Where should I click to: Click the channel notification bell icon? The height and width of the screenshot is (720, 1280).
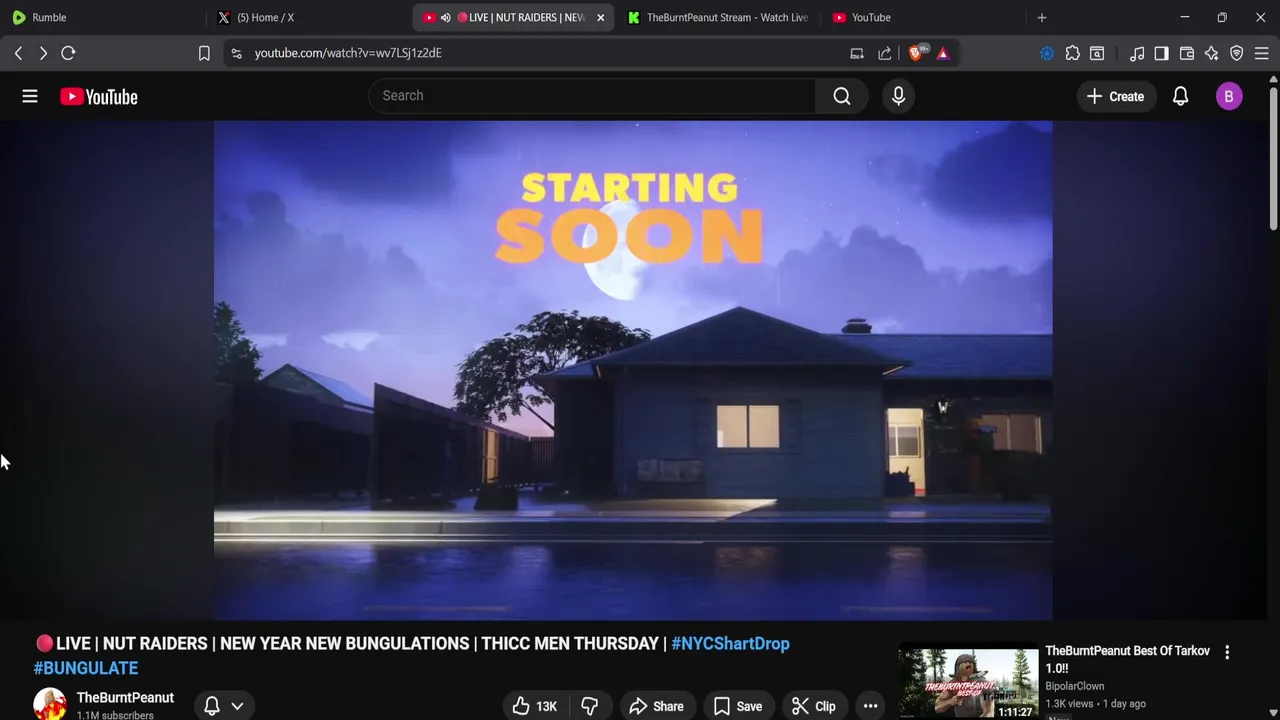tap(212, 706)
